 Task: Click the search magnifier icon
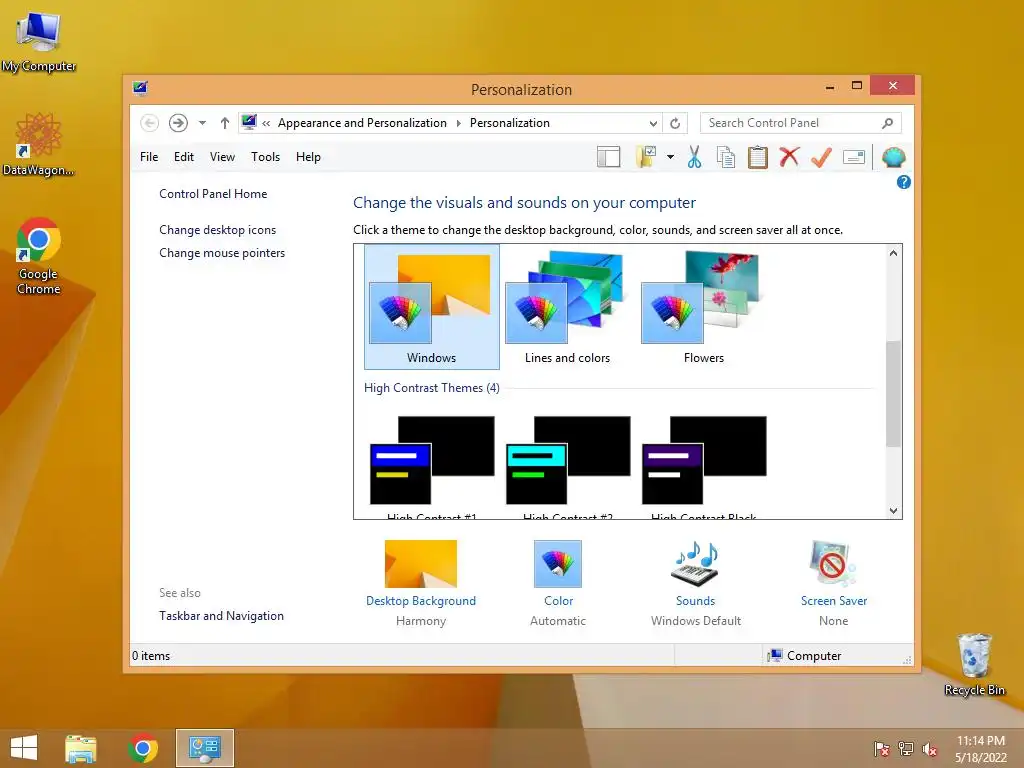887,123
